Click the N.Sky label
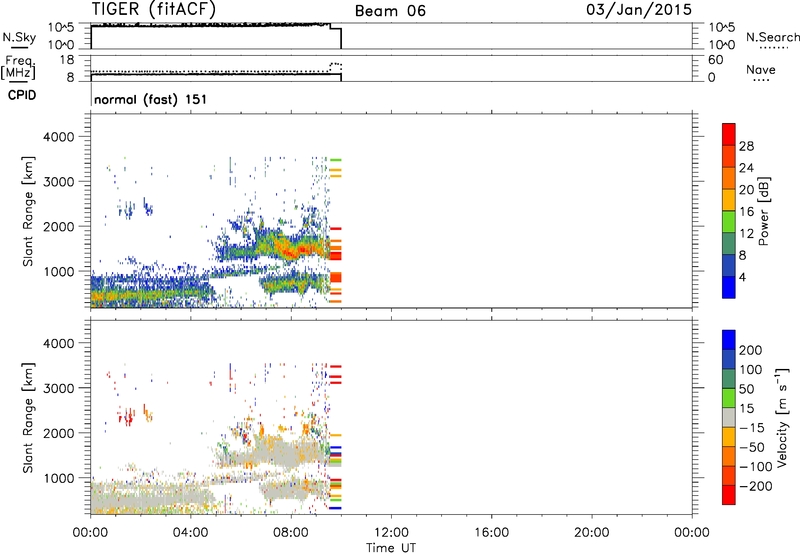This screenshot has height=554, width=800. (x=19, y=37)
